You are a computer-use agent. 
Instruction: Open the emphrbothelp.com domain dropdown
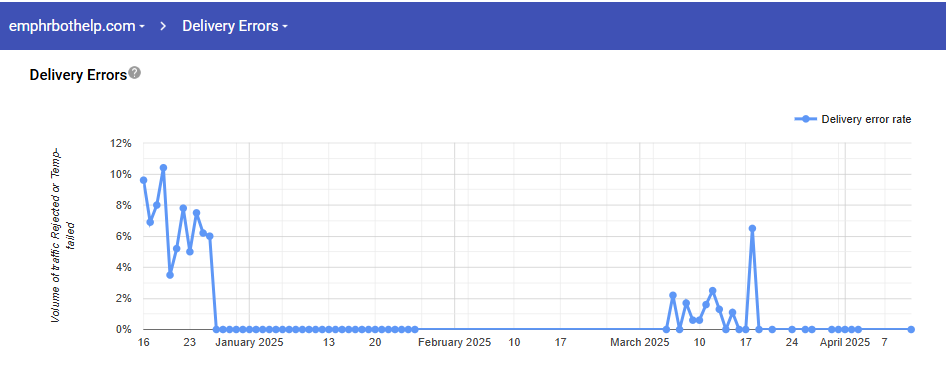coord(77,26)
